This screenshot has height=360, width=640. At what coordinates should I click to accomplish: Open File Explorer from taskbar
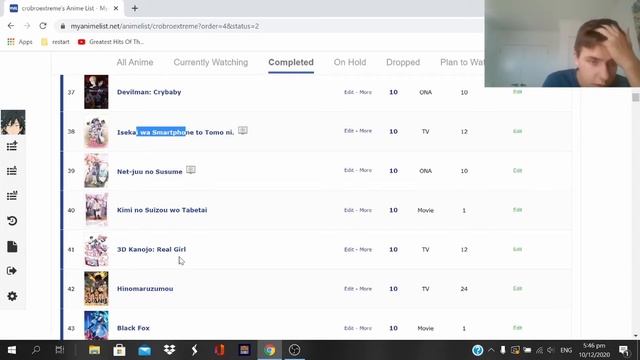(x=94, y=350)
